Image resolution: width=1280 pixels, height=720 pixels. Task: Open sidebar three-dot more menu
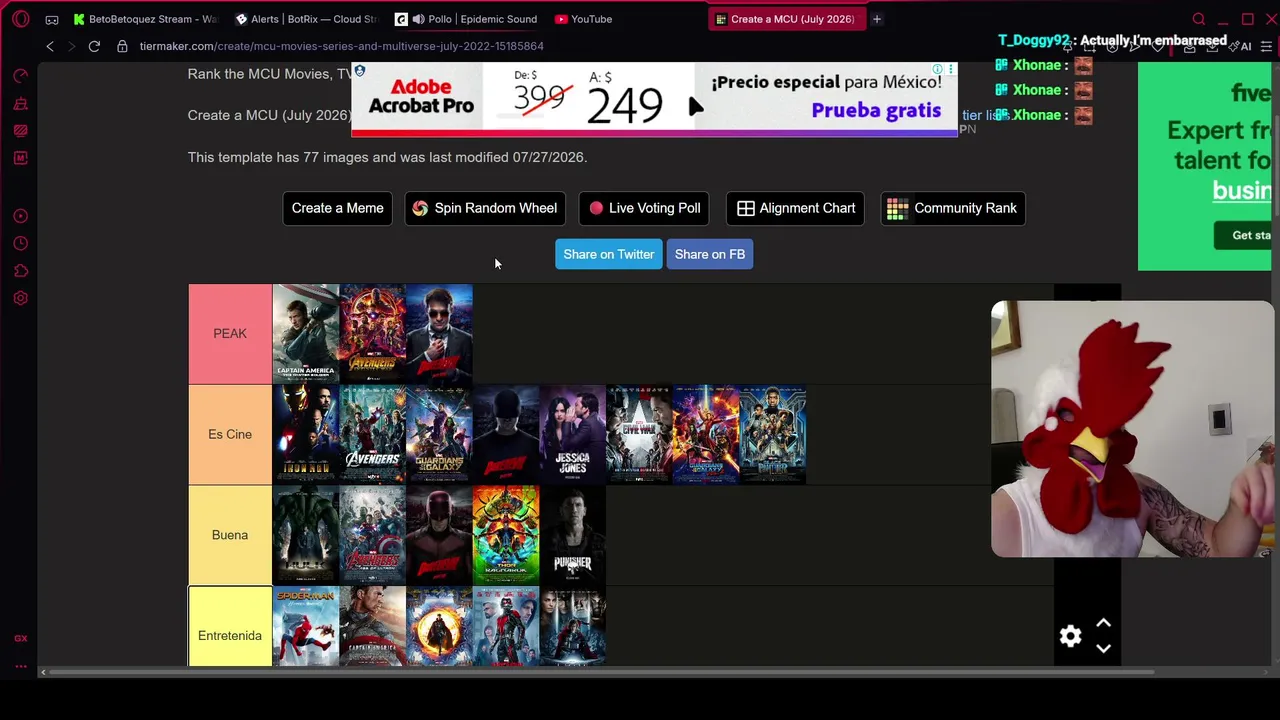pyautogui.click(x=21, y=666)
